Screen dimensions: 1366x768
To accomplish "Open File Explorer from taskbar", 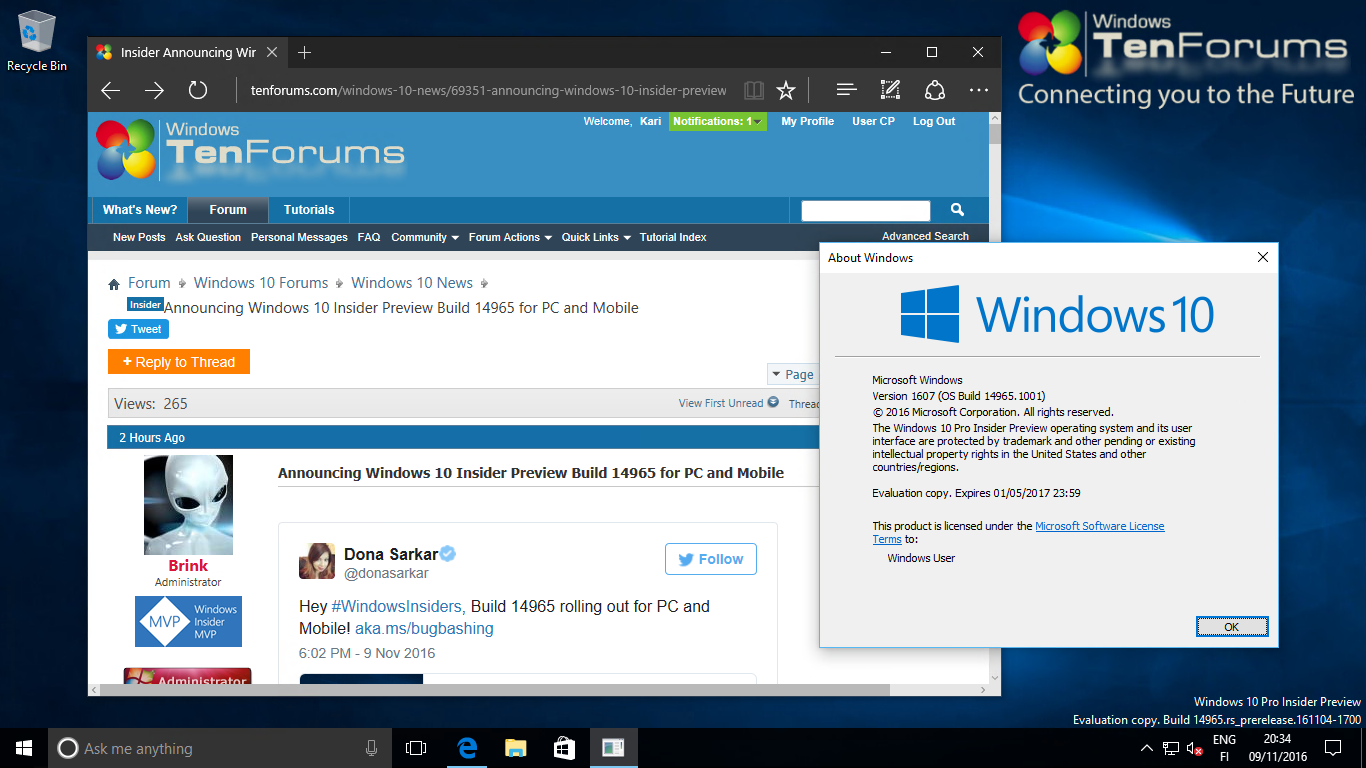I will [515, 748].
